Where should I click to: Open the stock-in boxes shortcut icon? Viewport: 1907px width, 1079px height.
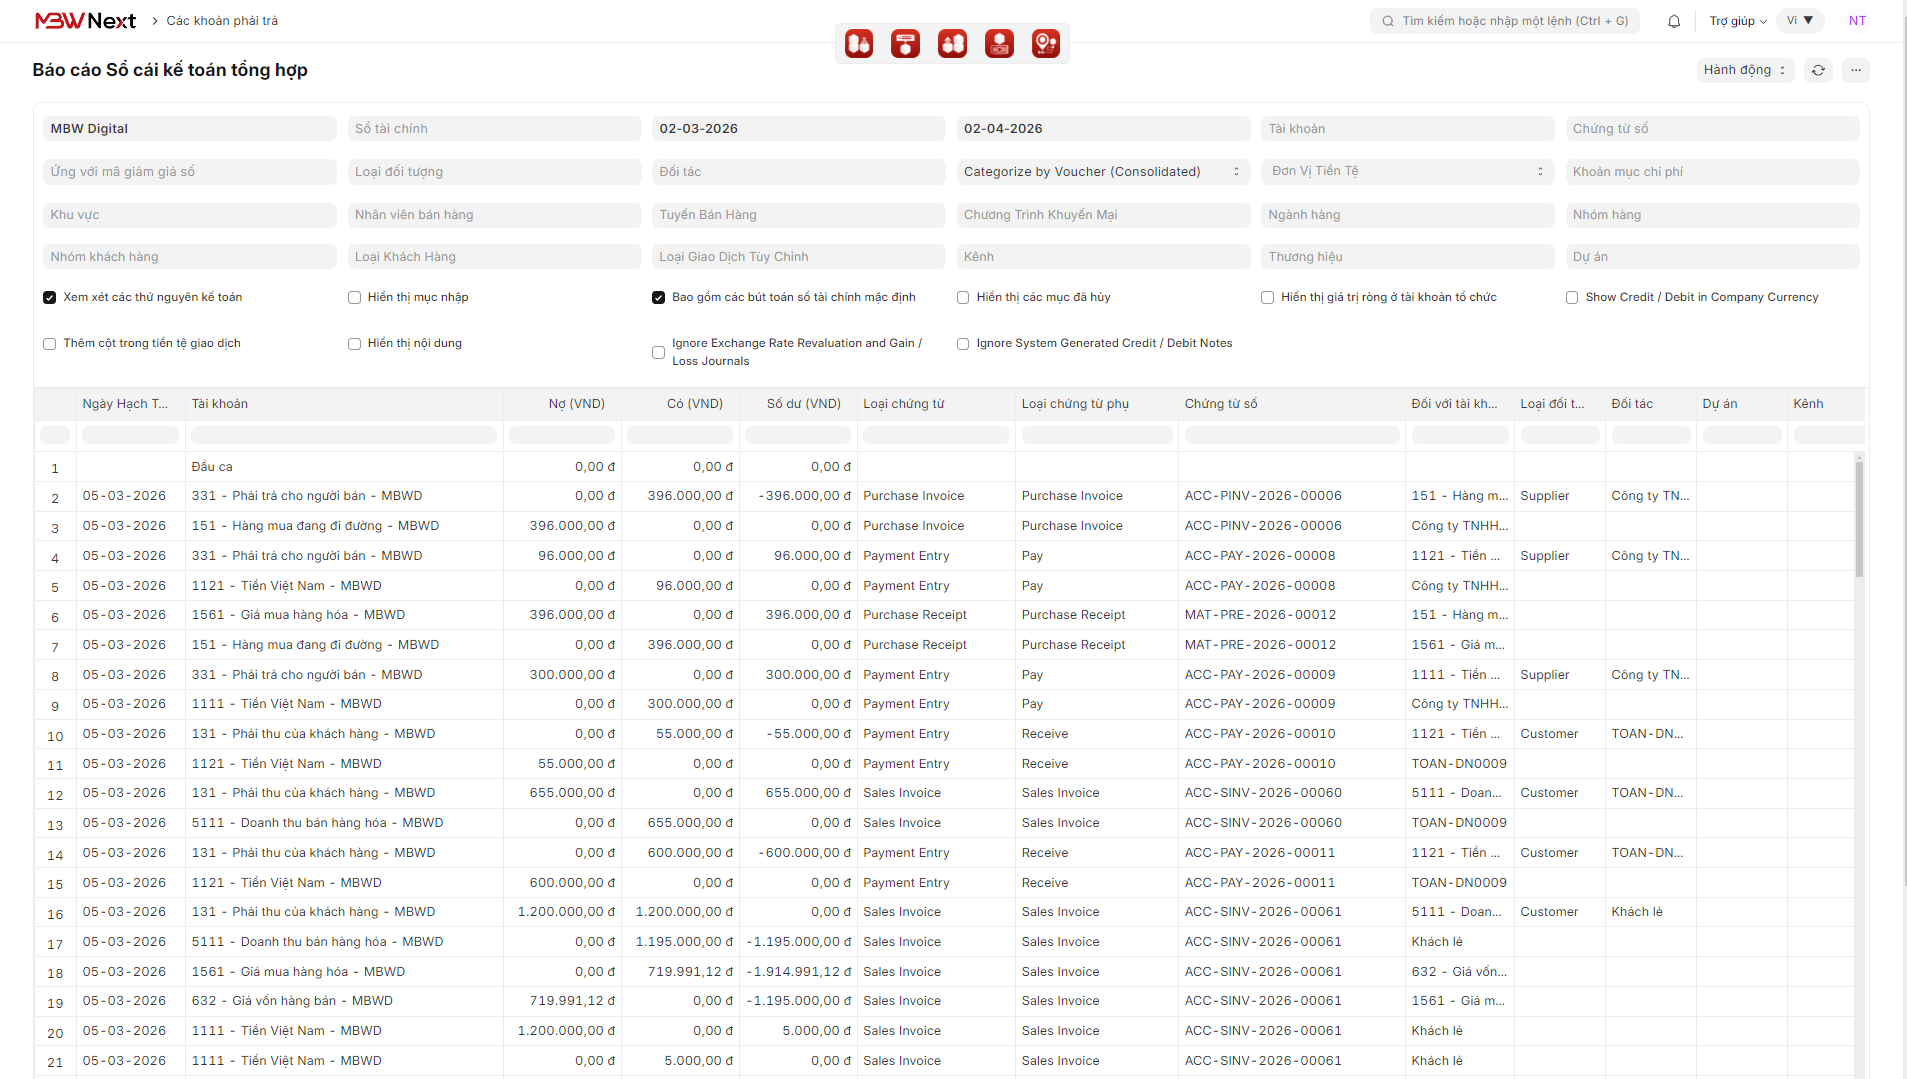[x=859, y=44]
